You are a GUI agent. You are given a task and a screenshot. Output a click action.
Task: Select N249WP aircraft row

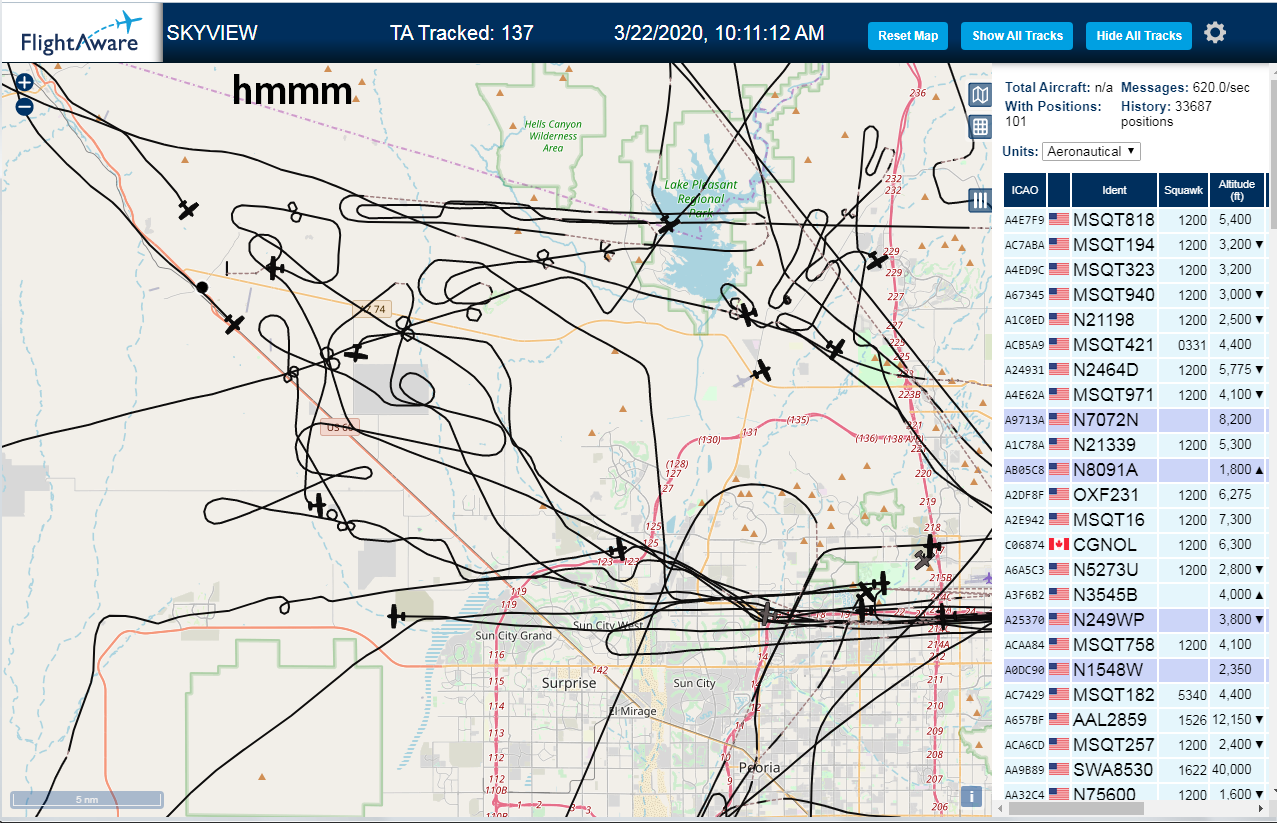click(1135, 619)
